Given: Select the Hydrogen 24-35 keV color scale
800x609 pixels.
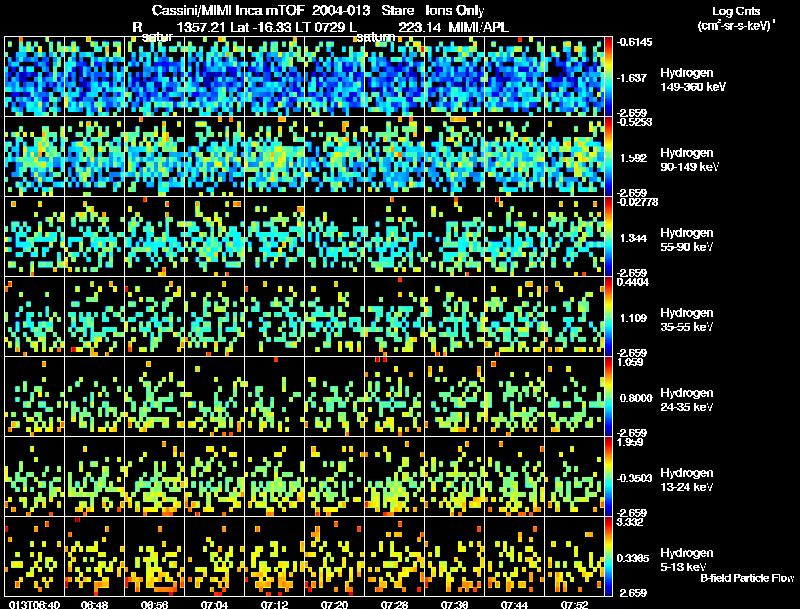Looking at the screenshot, I should point(608,396).
